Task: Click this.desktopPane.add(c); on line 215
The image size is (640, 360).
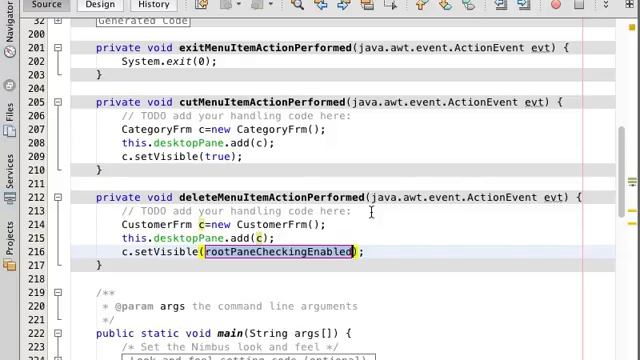Action: click(x=198, y=238)
